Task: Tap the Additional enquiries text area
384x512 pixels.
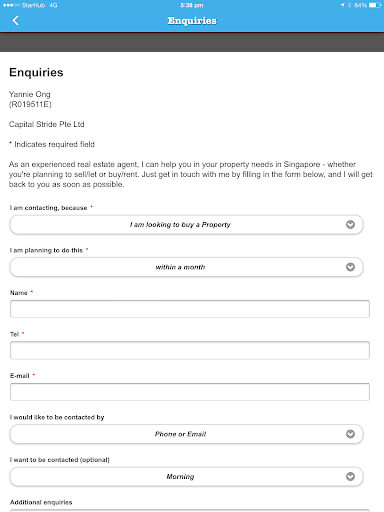Action: pos(190,510)
